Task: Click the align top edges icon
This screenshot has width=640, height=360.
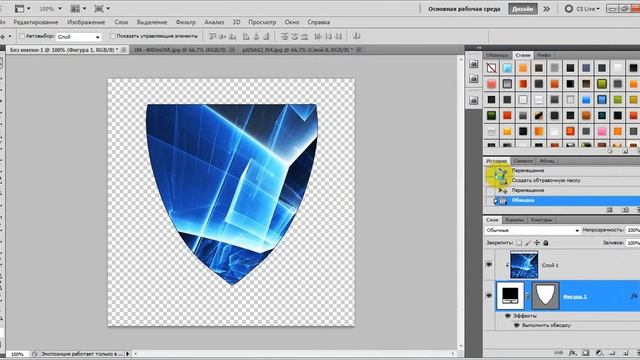Action: 212,36
